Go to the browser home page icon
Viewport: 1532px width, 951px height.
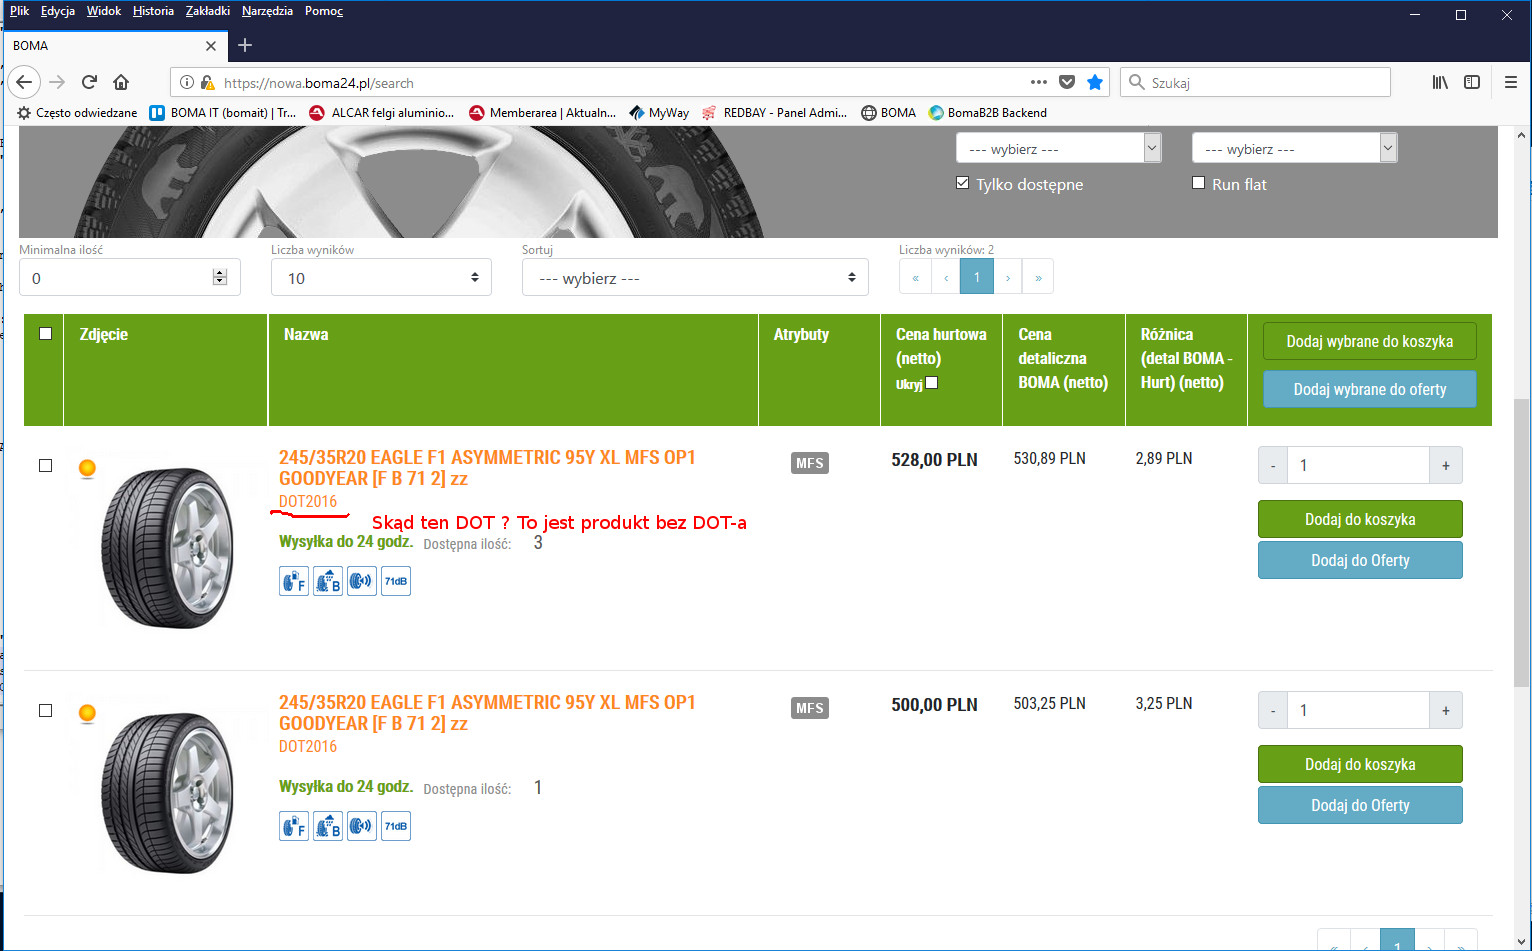(121, 83)
